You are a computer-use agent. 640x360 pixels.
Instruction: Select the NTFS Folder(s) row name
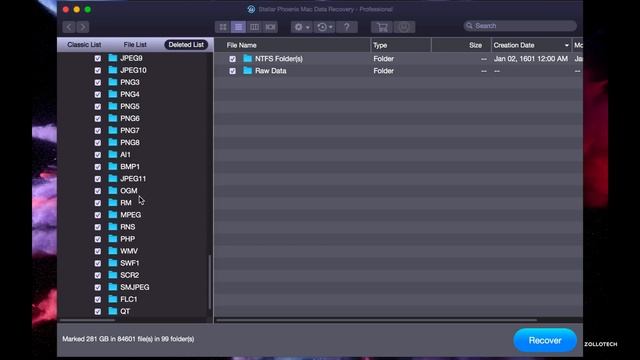click(279, 59)
